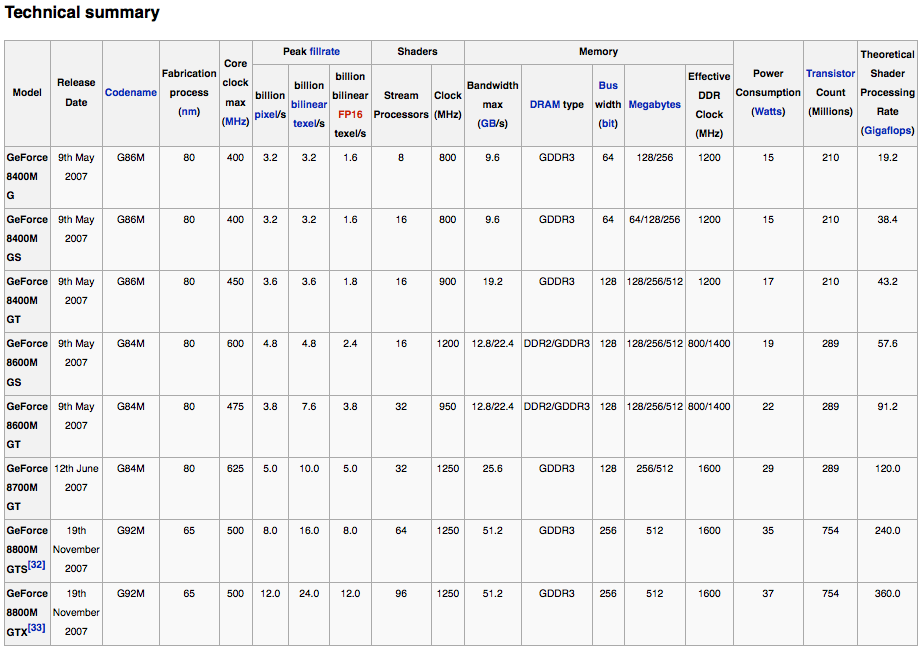This screenshot has width=919, height=647.
Task: Select the GeForce 8400M GS model cell
Action: (27, 239)
